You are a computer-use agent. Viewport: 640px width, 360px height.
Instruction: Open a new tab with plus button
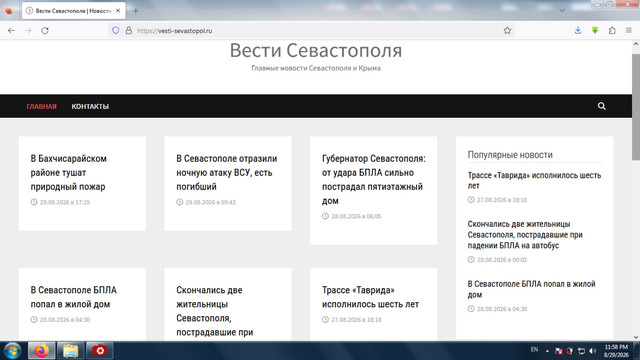coord(136,11)
